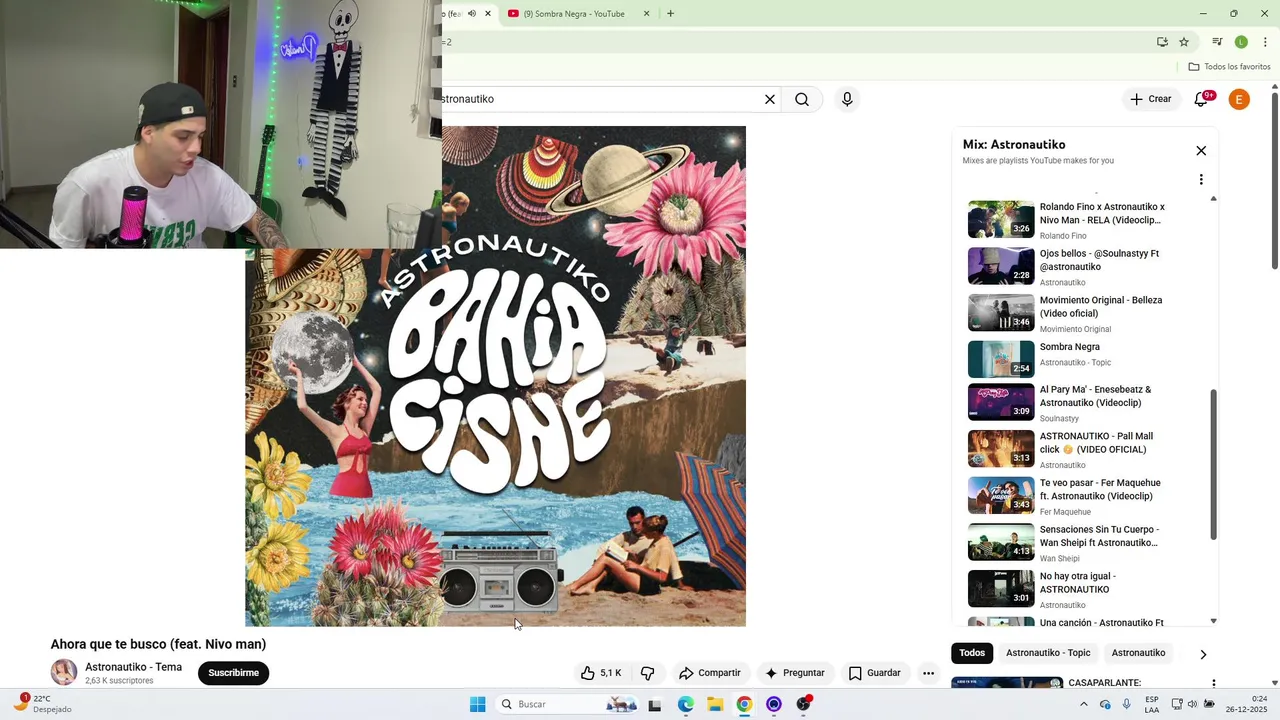Select the Todos filter chip
The height and width of the screenshot is (720, 1280).
click(972, 653)
